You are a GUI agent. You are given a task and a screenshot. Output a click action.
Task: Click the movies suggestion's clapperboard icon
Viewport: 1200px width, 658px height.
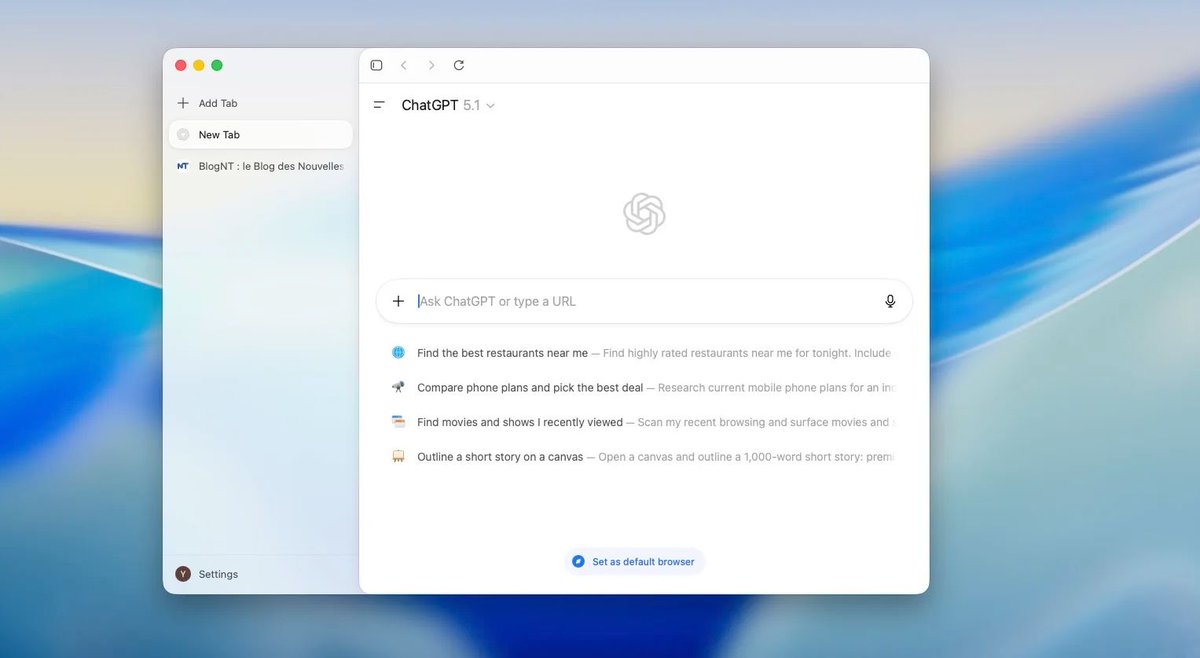click(398, 421)
